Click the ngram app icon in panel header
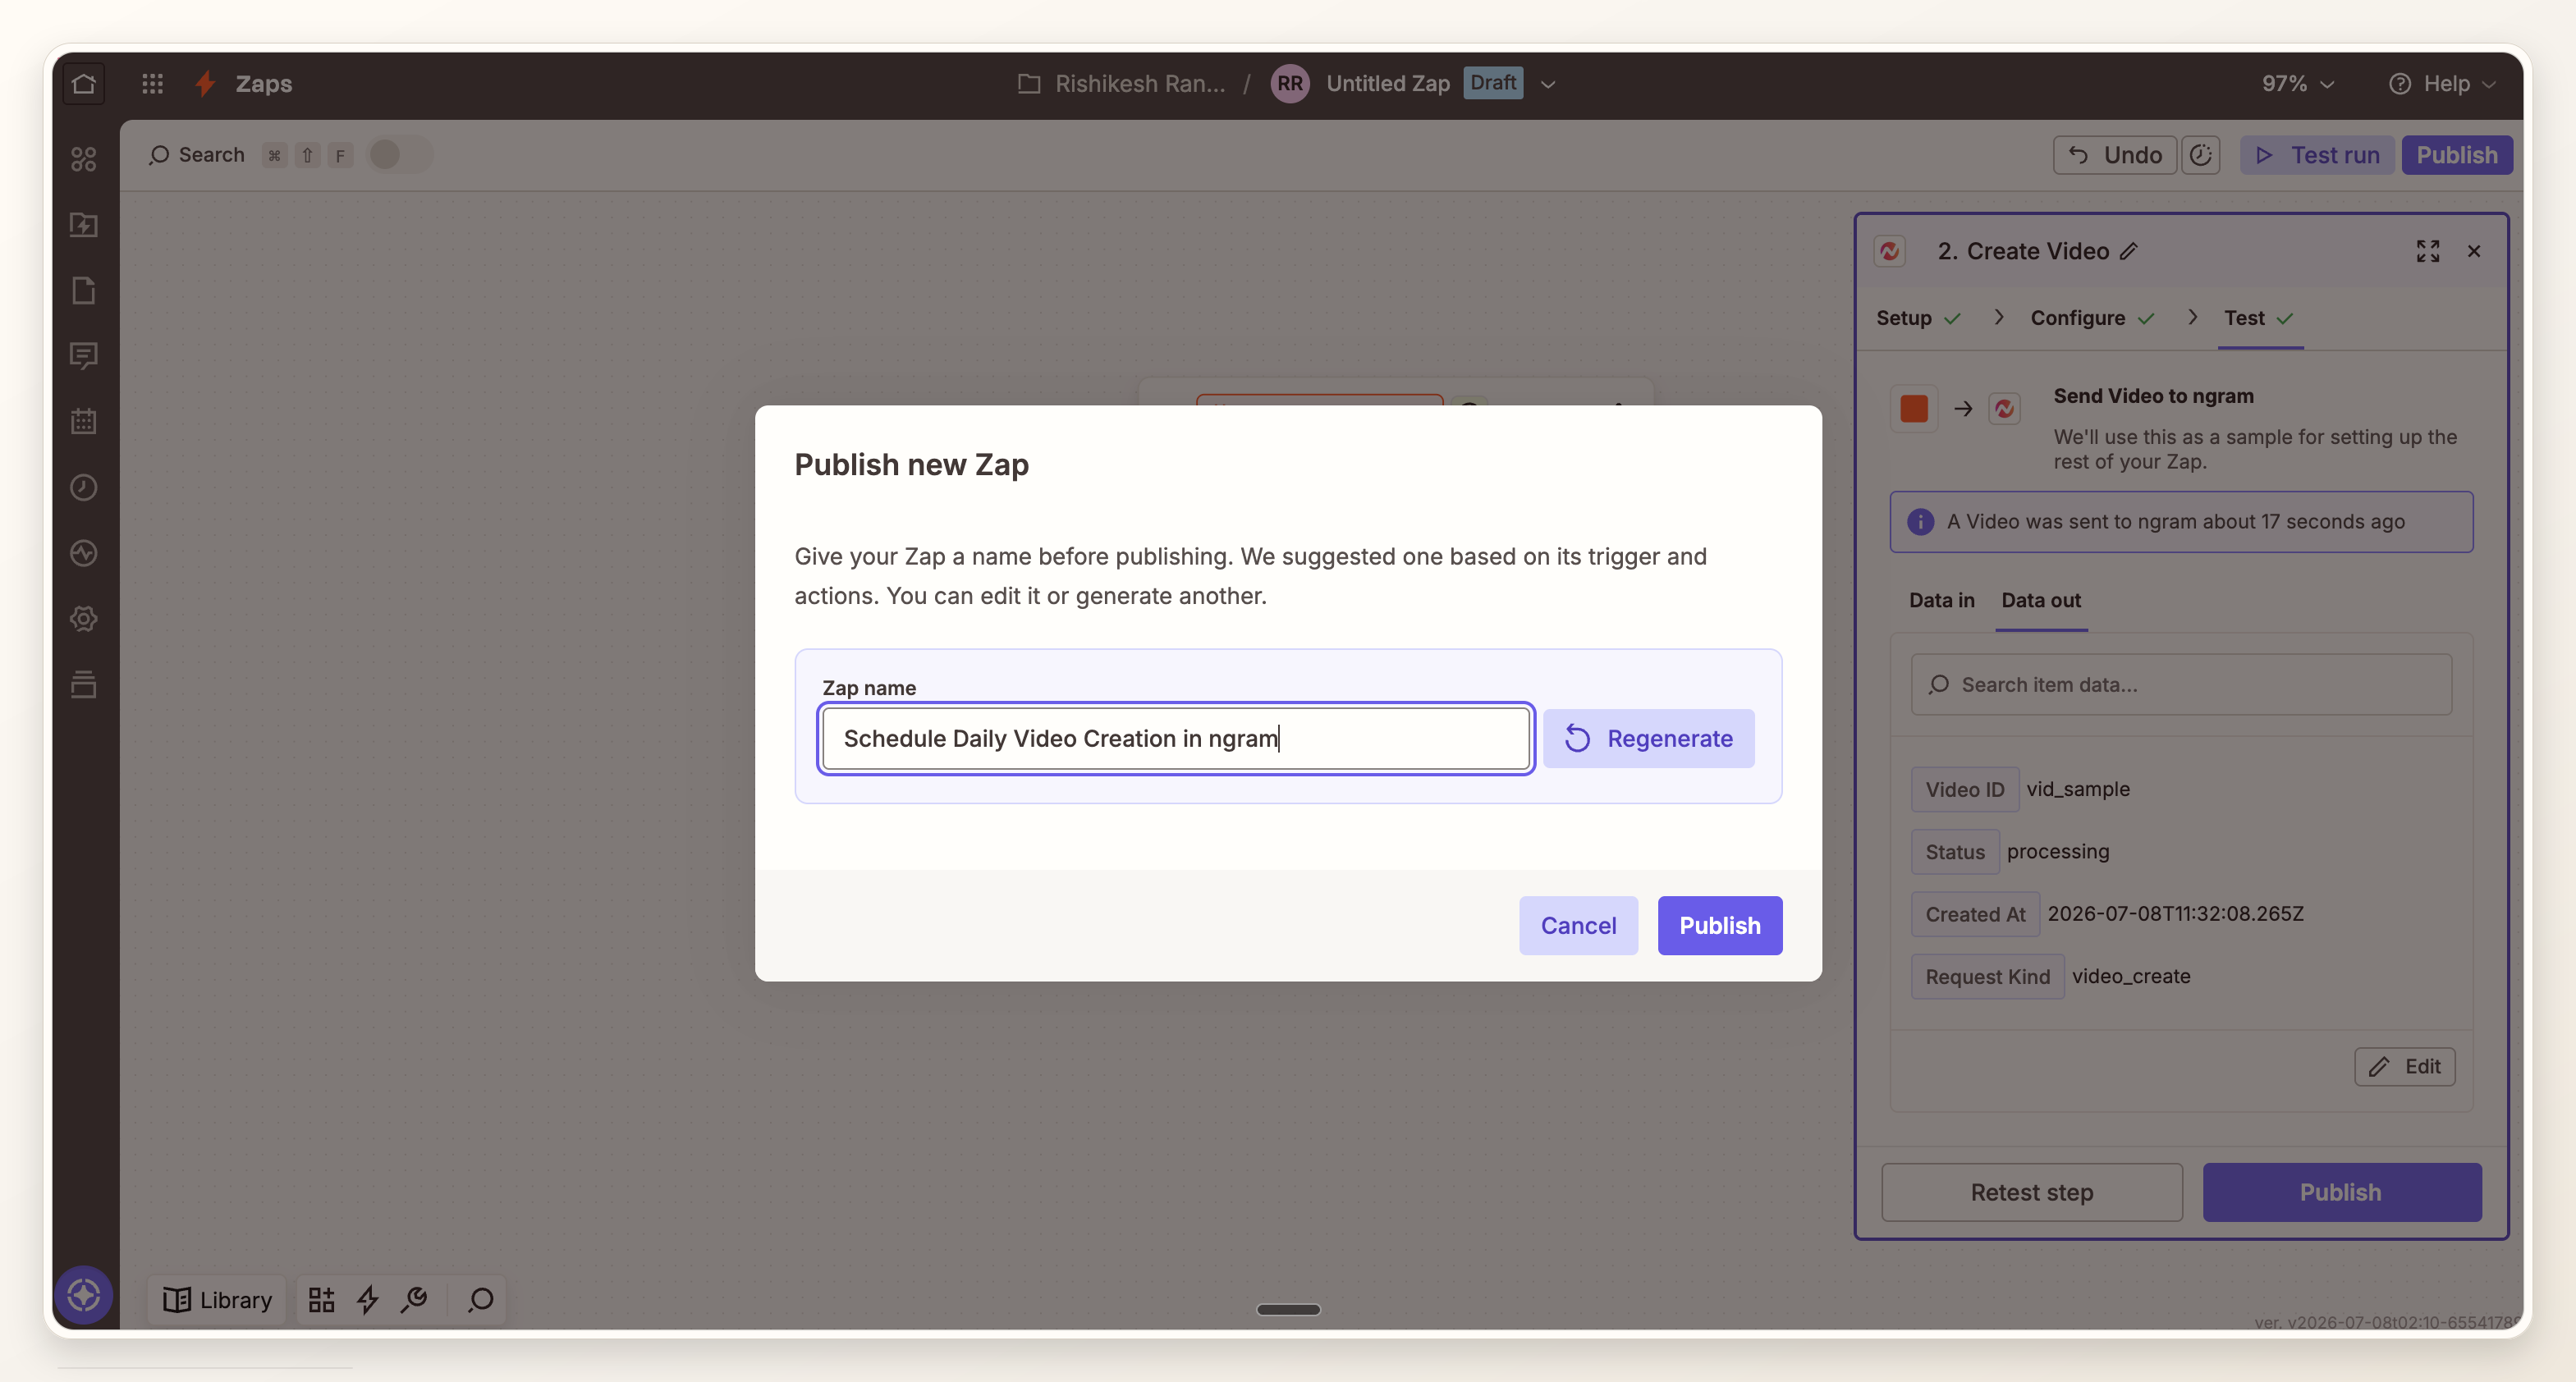This screenshot has width=2576, height=1382. pyautogui.click(x=1889, y=251)
